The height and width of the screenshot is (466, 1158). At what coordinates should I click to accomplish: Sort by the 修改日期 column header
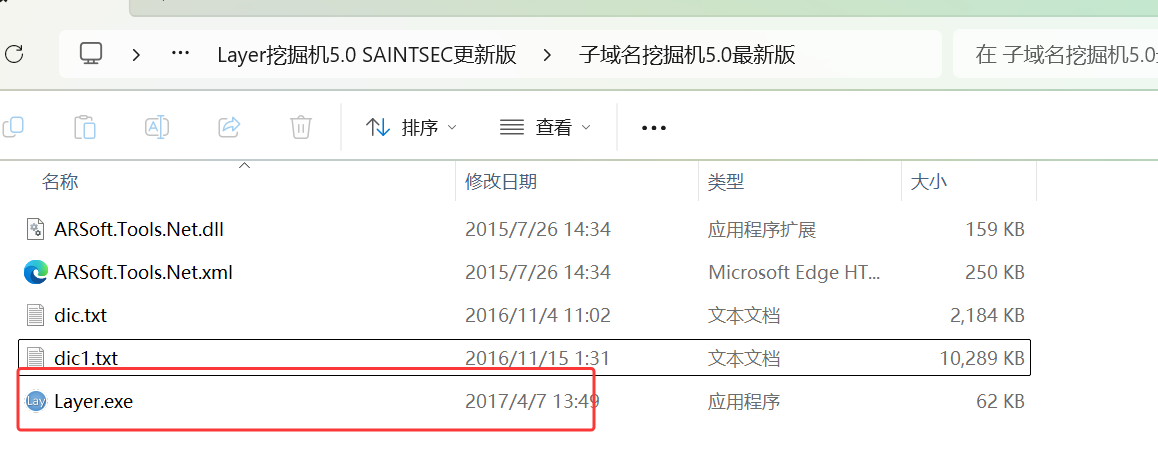click(501, 182)
